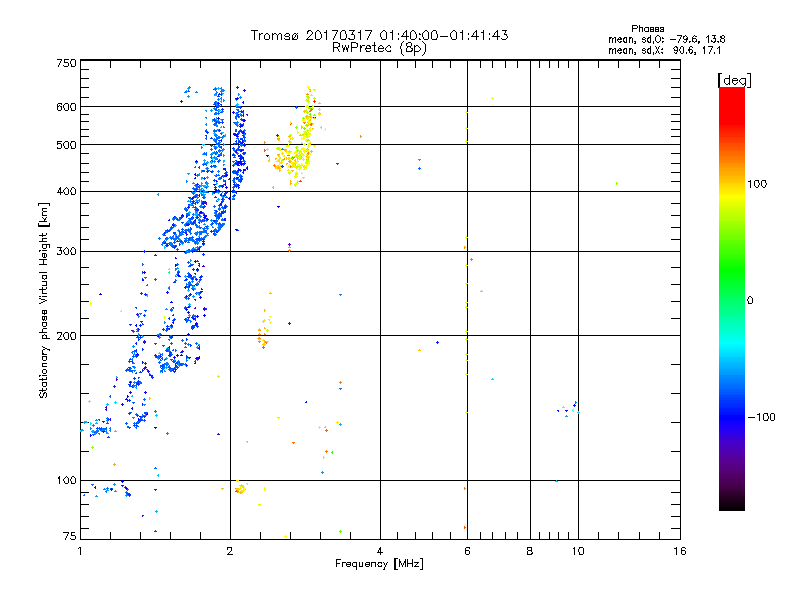The height and width of the screenshot is (600, 800).
Task: Click the x-axis label '1'
Action: pyautogui.click(x=80, y=551)
